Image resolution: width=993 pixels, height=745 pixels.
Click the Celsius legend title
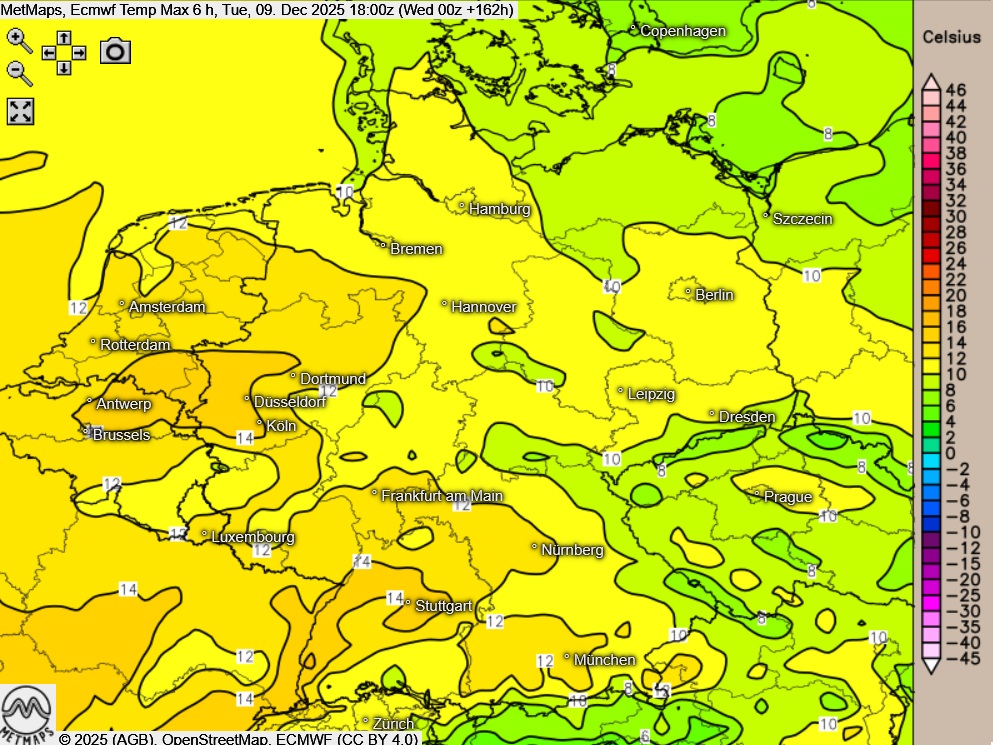951,38
